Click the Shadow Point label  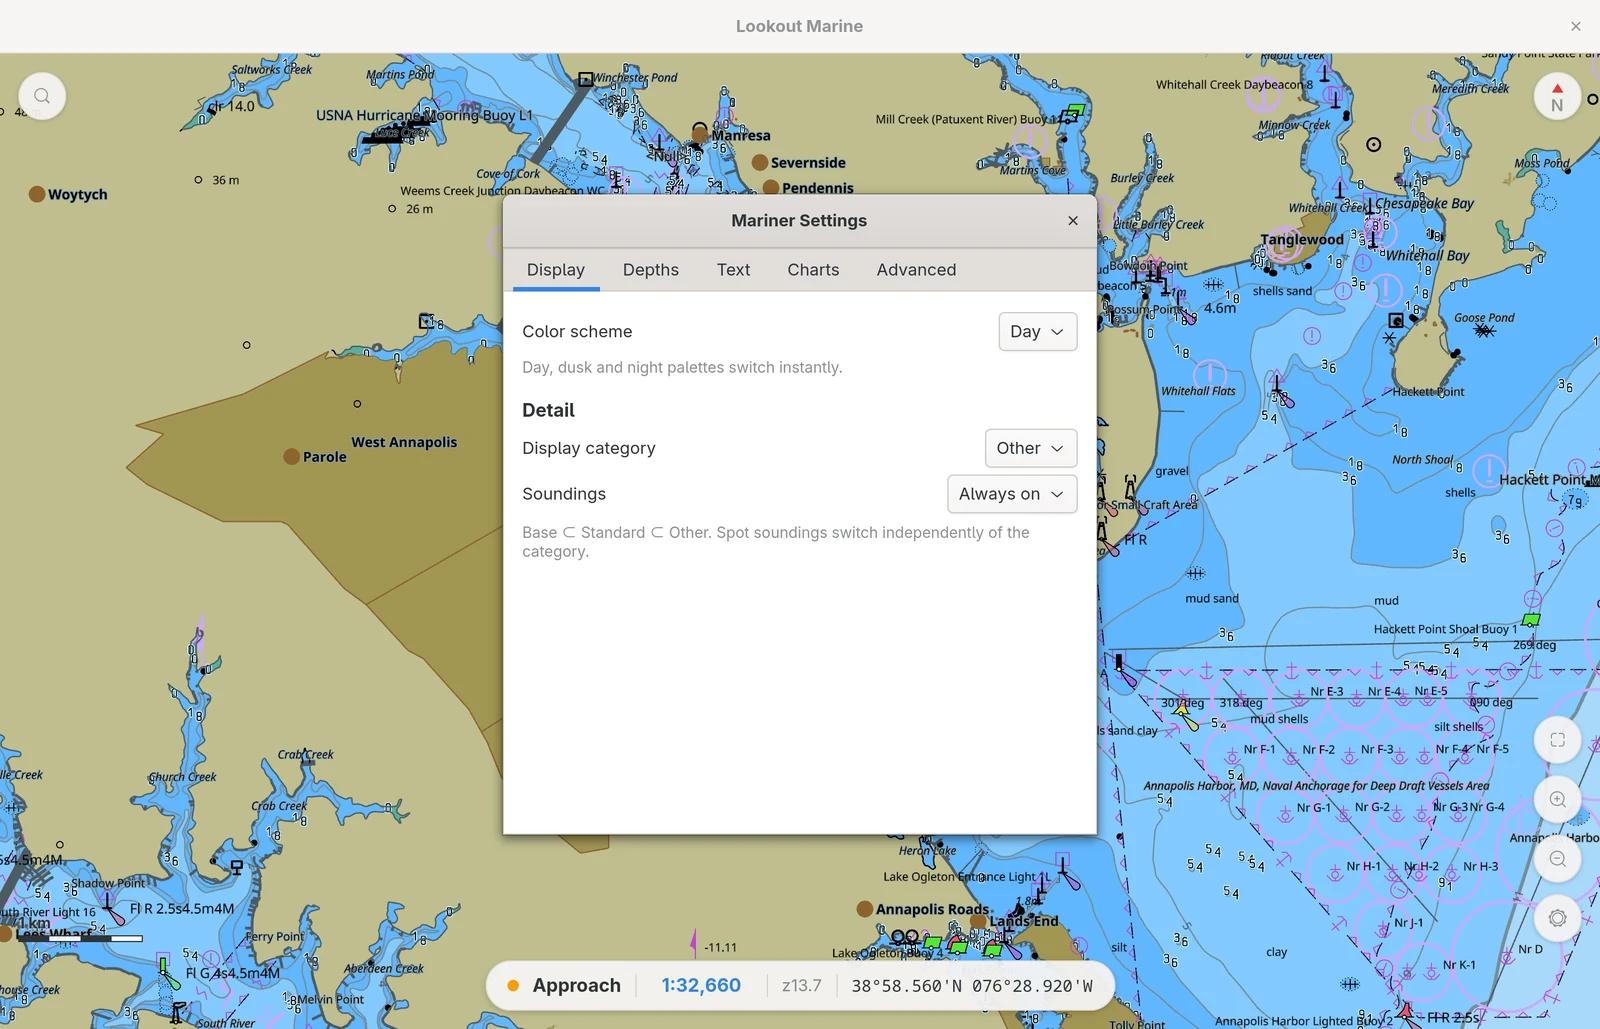pos(108,883)
